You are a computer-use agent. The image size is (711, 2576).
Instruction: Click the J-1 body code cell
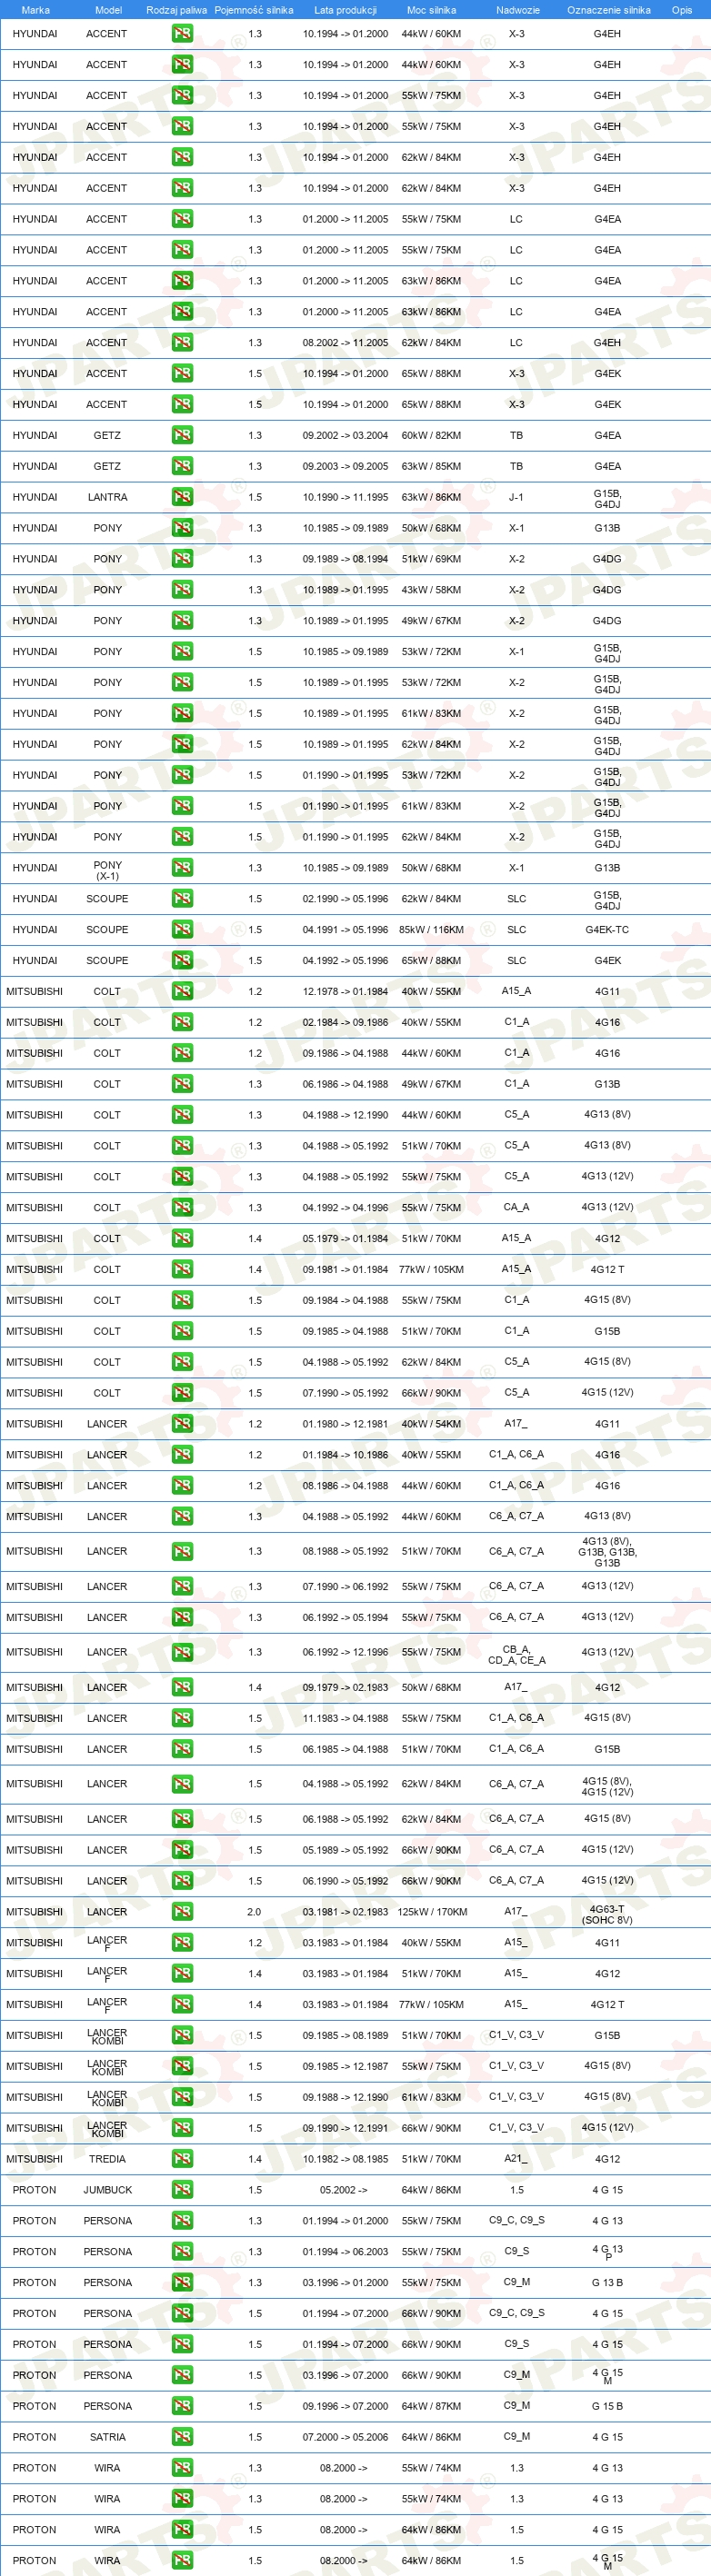click(516, 497)
